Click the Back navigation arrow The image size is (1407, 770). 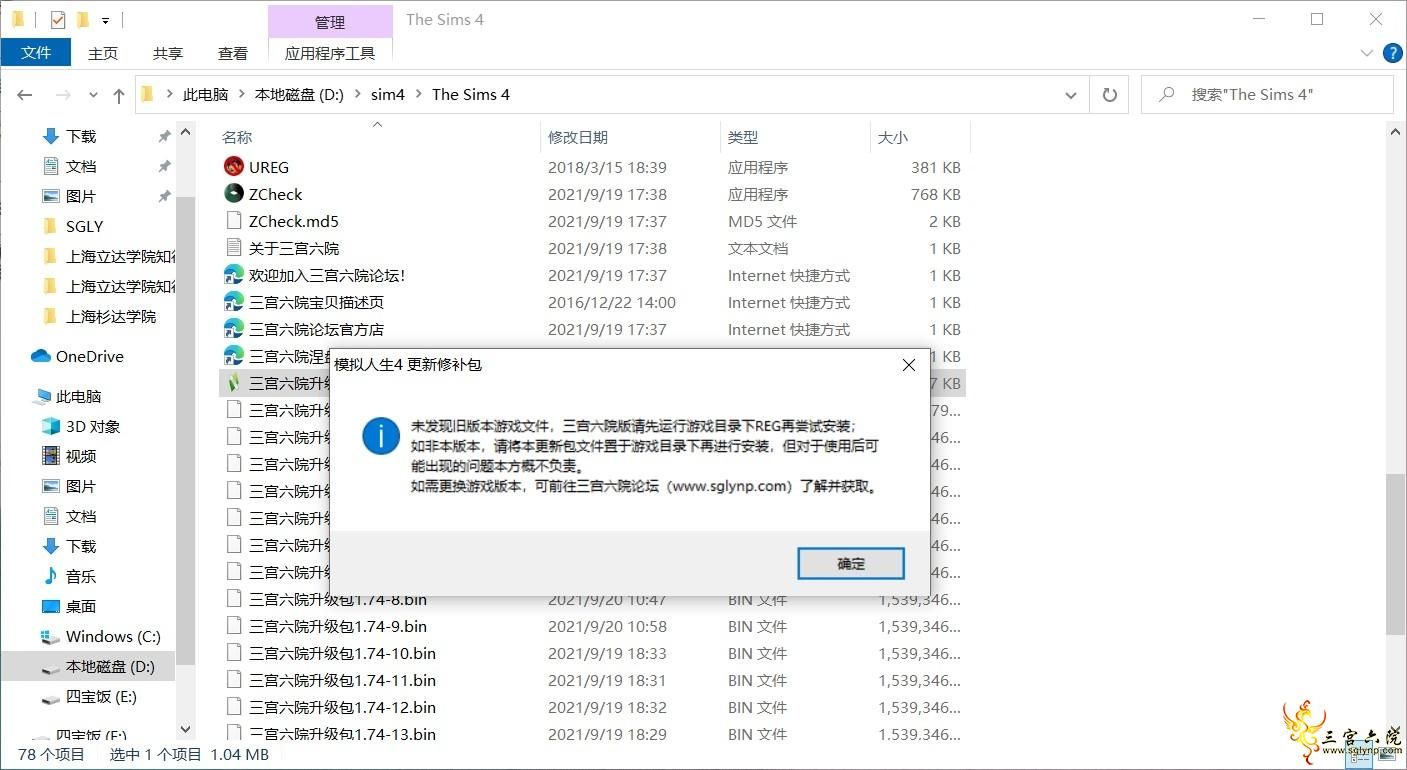click(25, 95)
